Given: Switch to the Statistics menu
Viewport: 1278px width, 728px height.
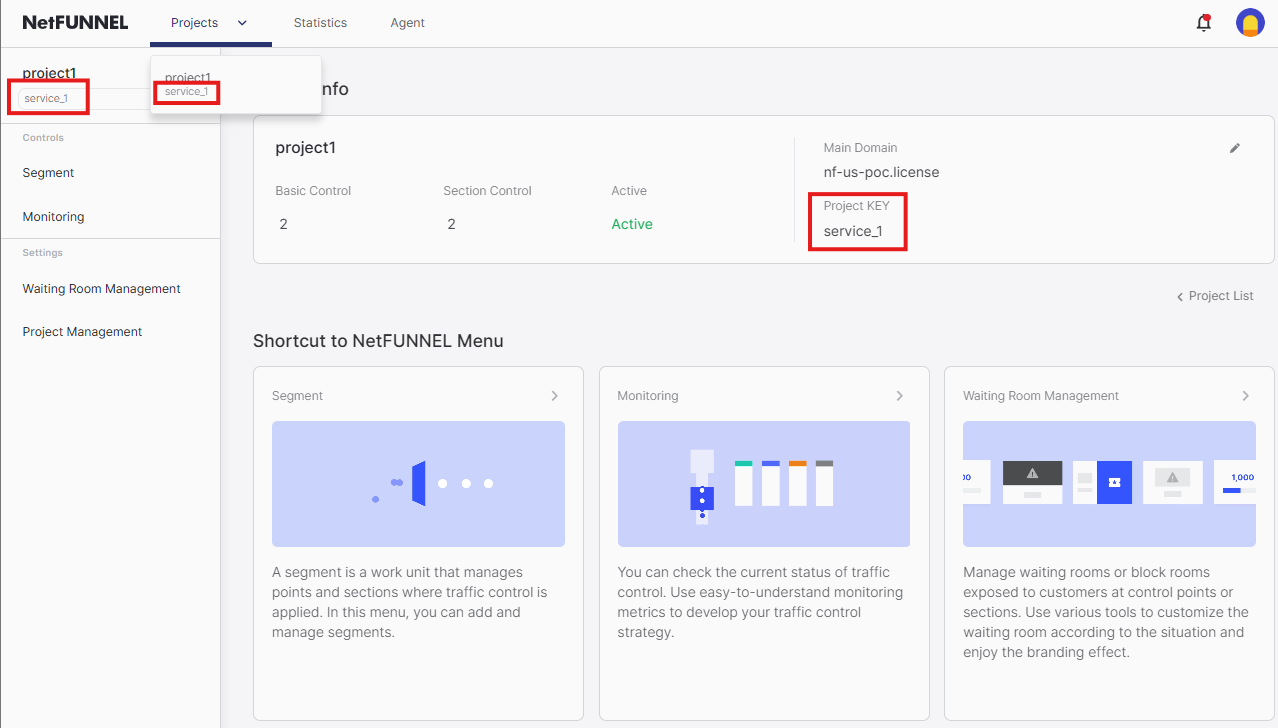Looking at the screenshot, I should tap(320, 21).
